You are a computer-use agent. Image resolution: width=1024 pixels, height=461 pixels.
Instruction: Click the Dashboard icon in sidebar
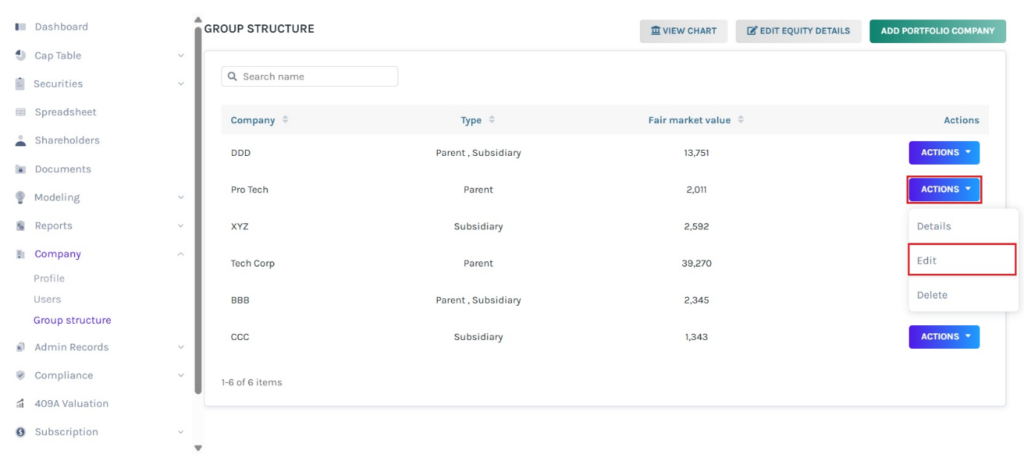pyautogui.click(x=20, y=27)
